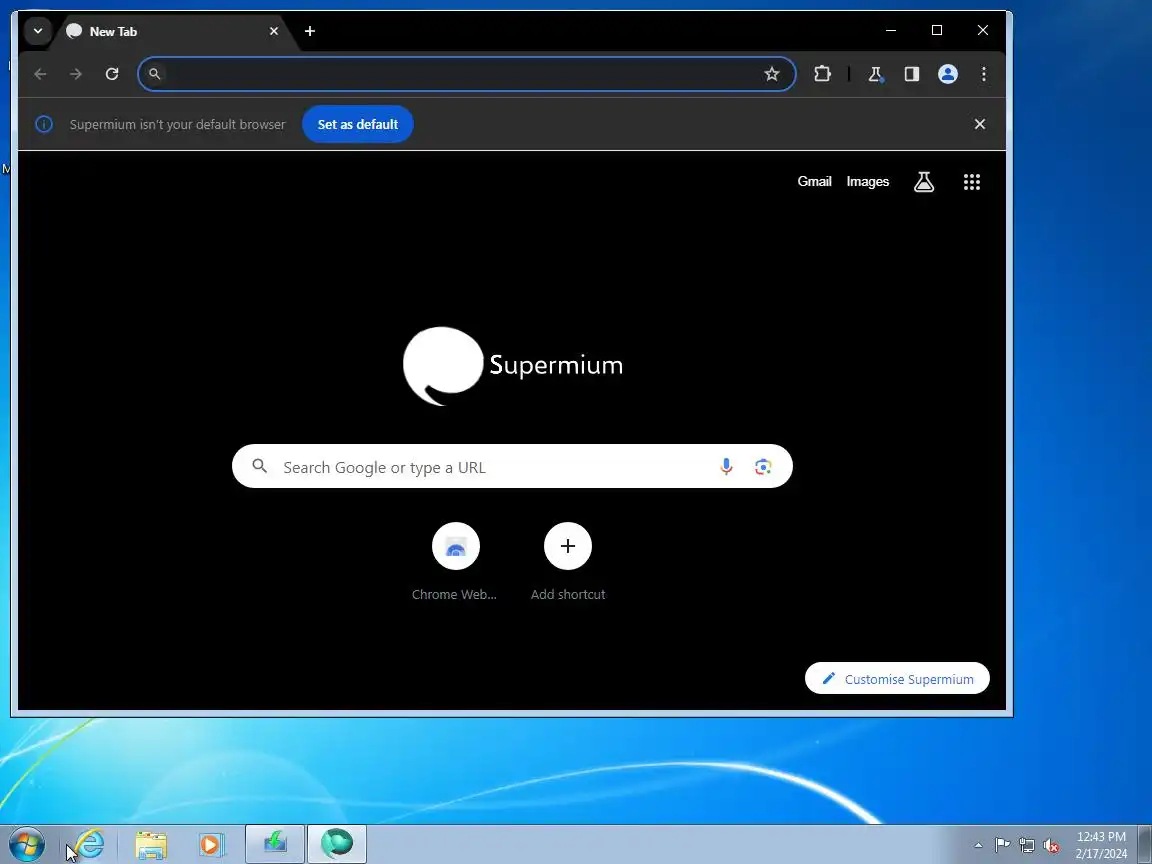The image size is (1152, 864).
Task: Open the tab search dropdown arrow
Action: click(37, 31)
